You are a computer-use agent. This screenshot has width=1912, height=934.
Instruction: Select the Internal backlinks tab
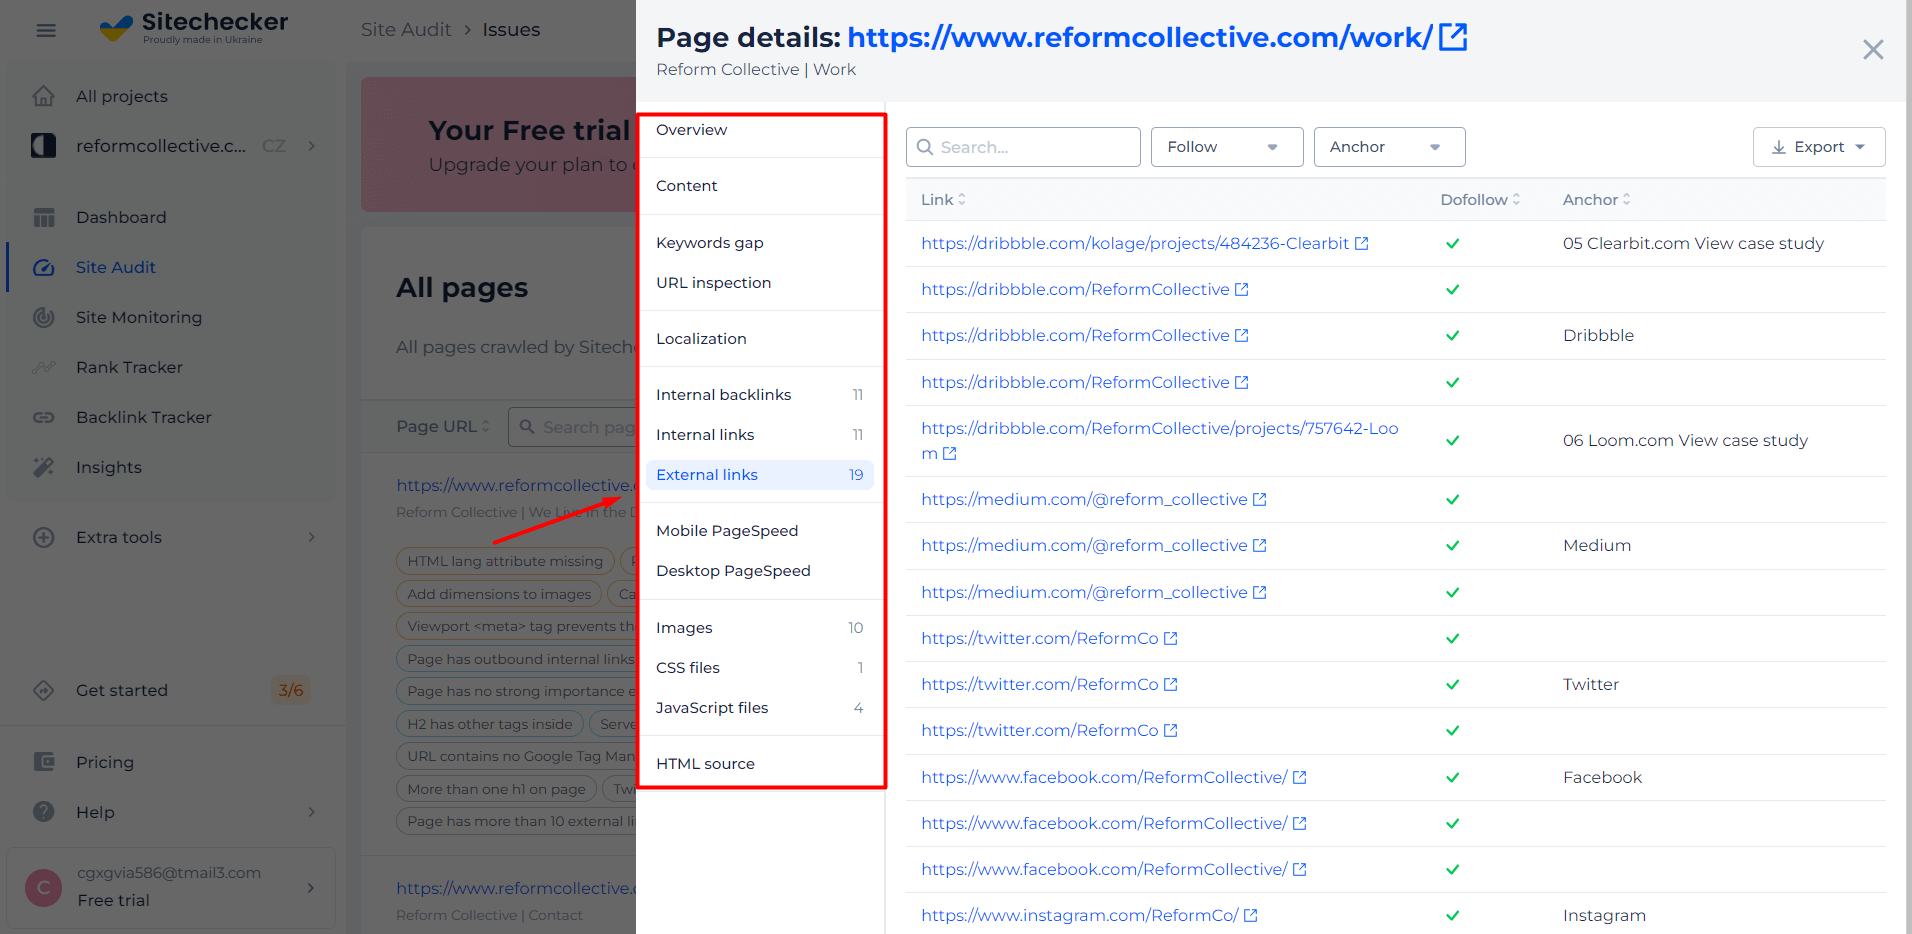pos(760,395)
